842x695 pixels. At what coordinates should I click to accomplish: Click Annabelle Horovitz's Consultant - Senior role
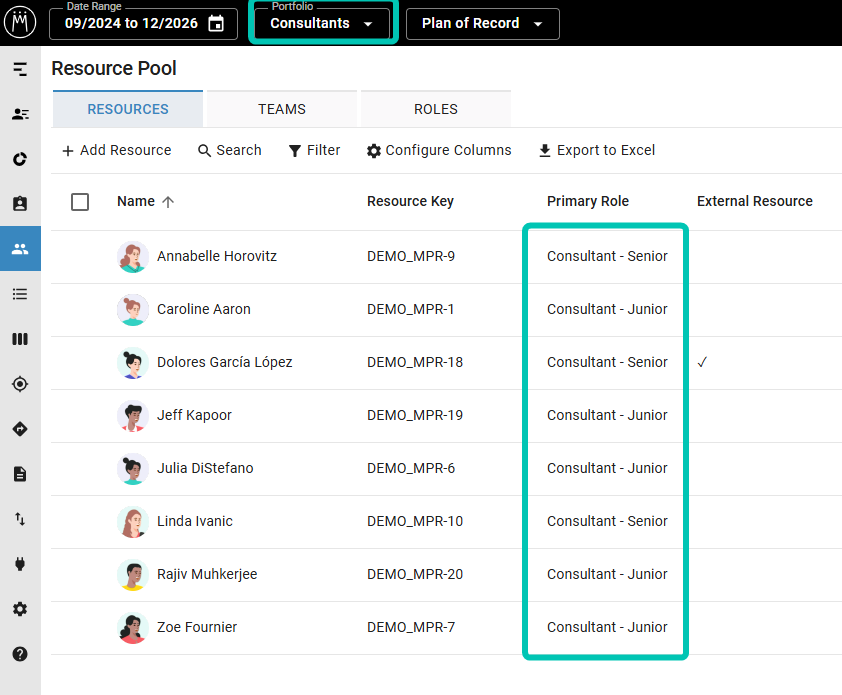(x=607, y=256)
